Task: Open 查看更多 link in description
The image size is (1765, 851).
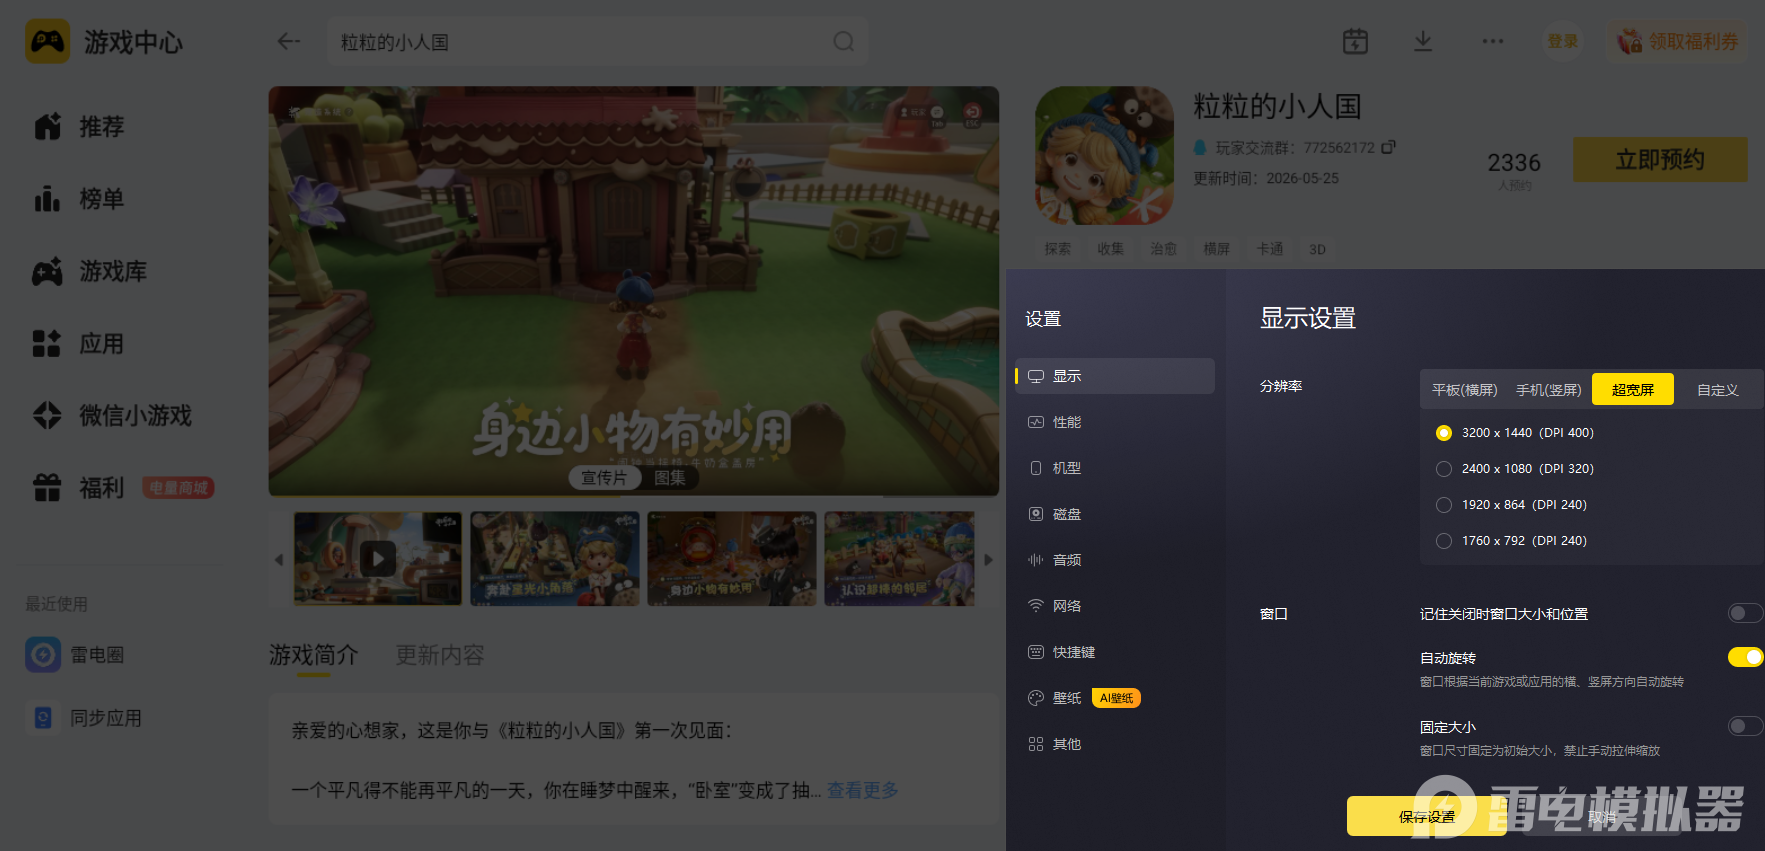Action: click(862, 790)
